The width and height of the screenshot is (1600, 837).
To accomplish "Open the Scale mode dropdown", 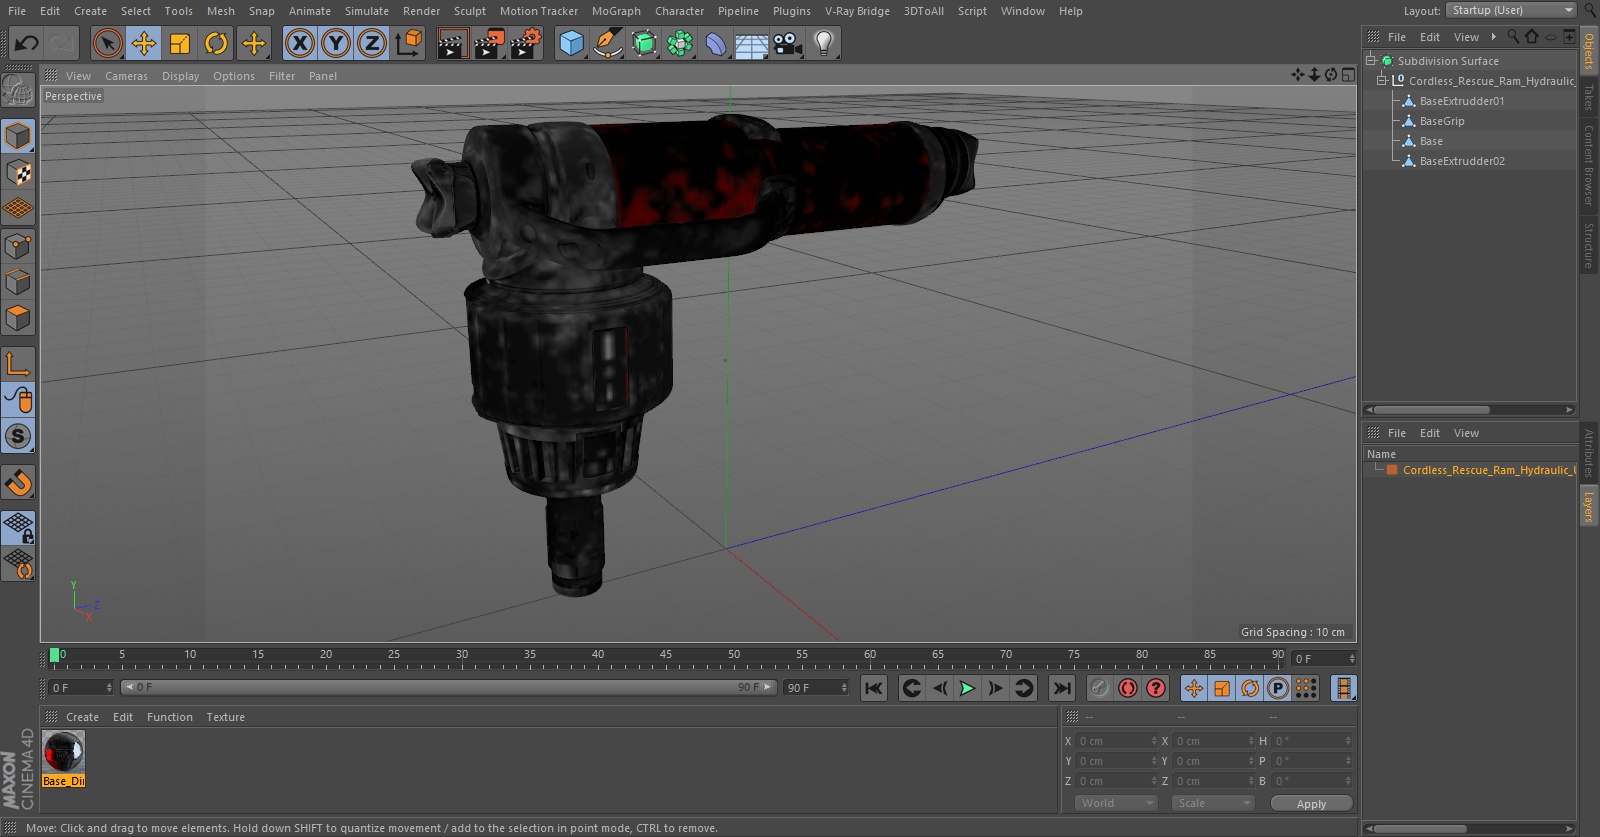I will (x=1213, y=803).
